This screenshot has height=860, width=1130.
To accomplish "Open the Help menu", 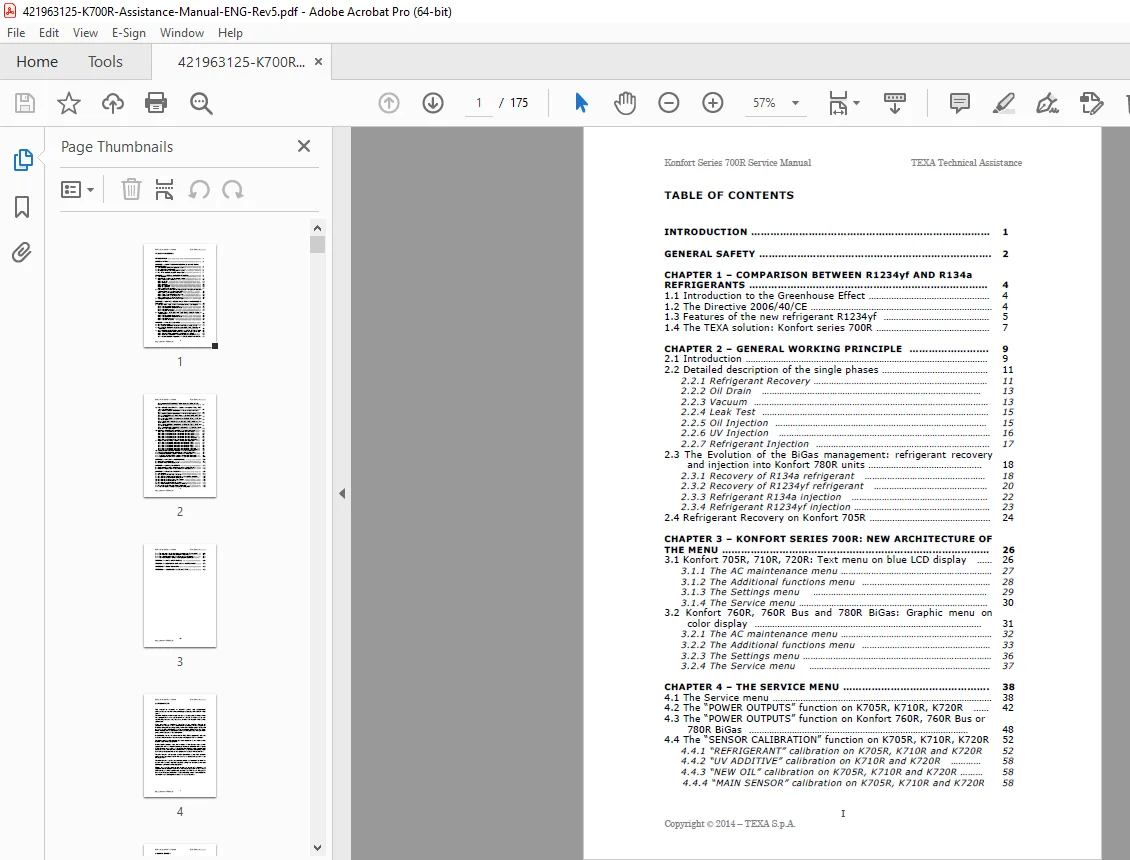I will coord(231,32).
